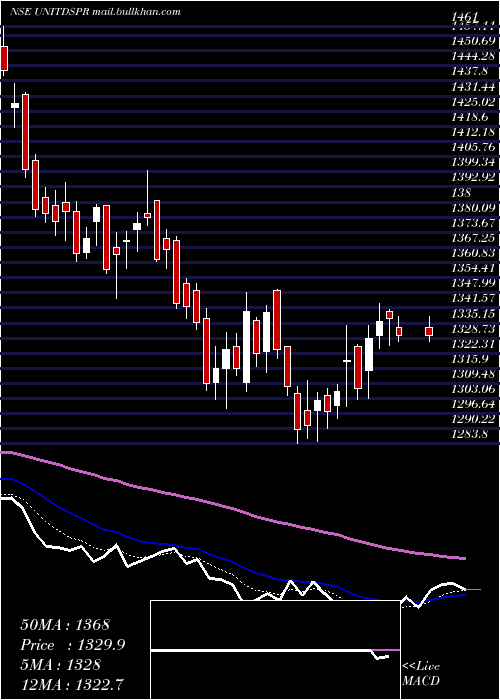Click the 1450.69 price level label
This screenshot has height=700, width=500.
(x=473, y=42)
